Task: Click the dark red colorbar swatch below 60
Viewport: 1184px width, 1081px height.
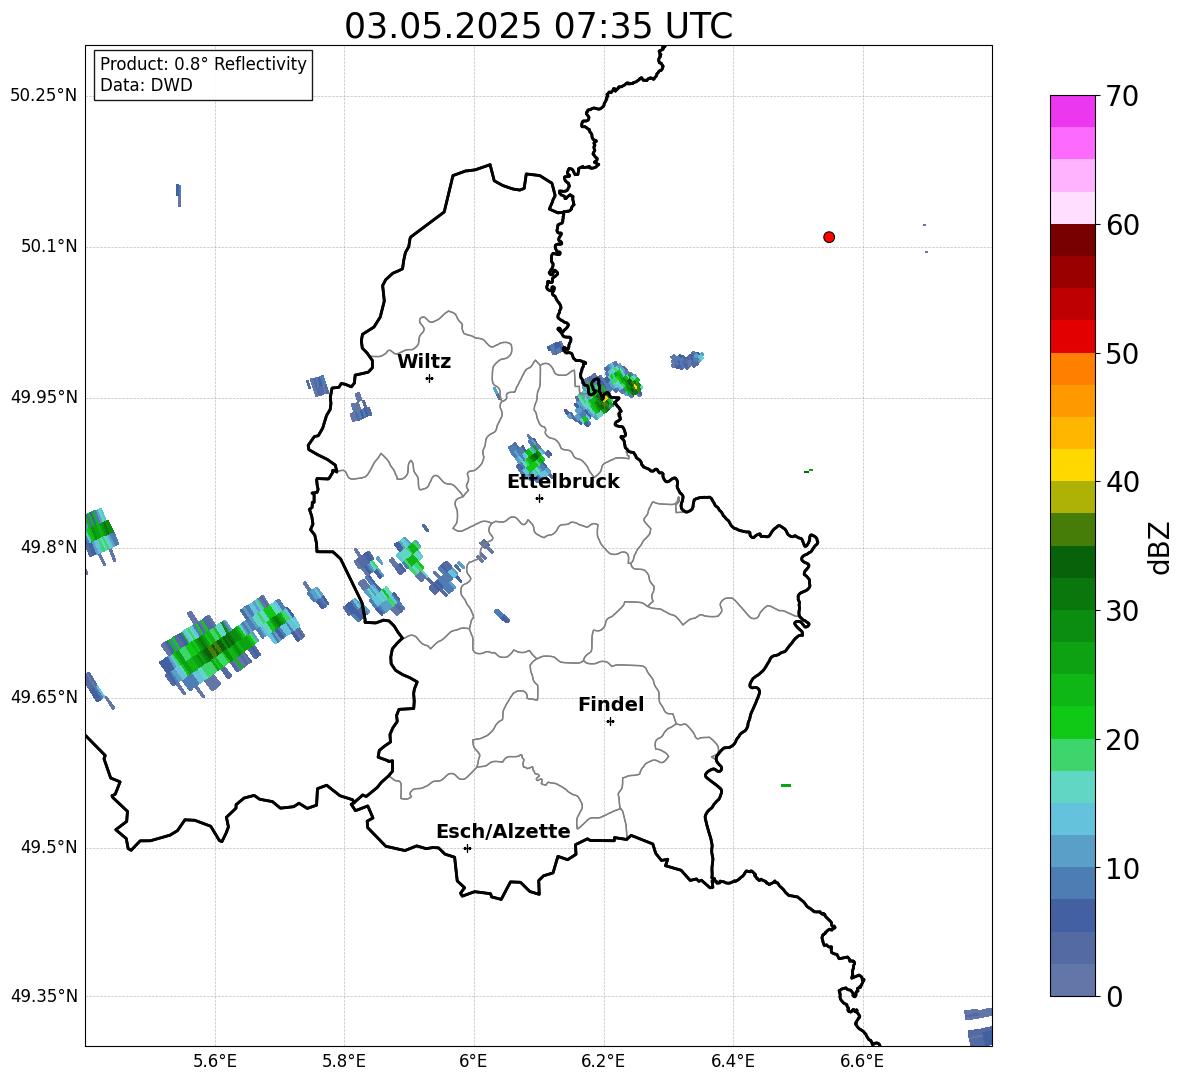Action: pos(1073,240)
